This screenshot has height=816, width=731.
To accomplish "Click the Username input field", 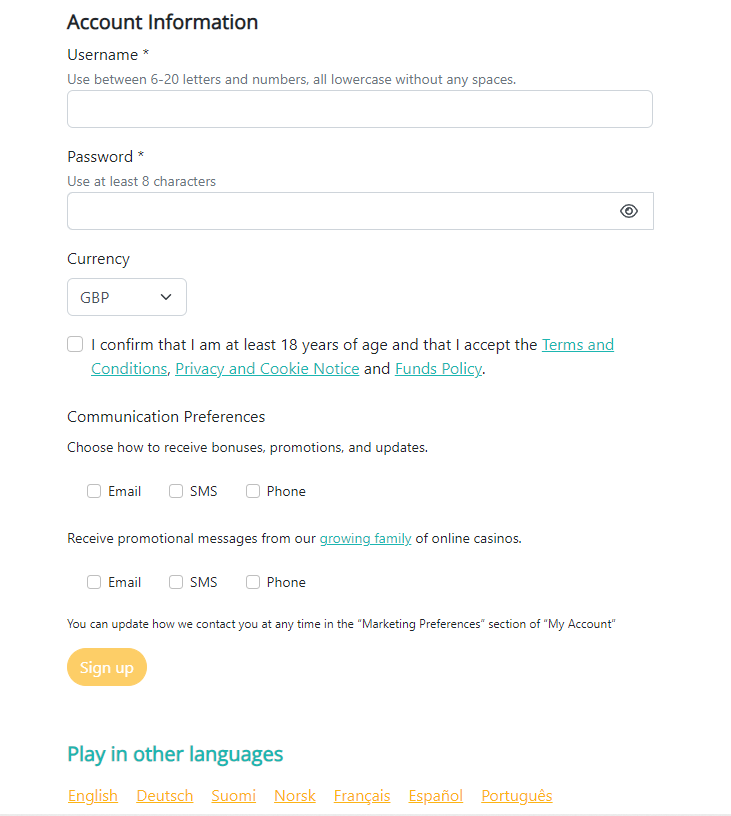I will pyautogui.click(x=360, y=109).
